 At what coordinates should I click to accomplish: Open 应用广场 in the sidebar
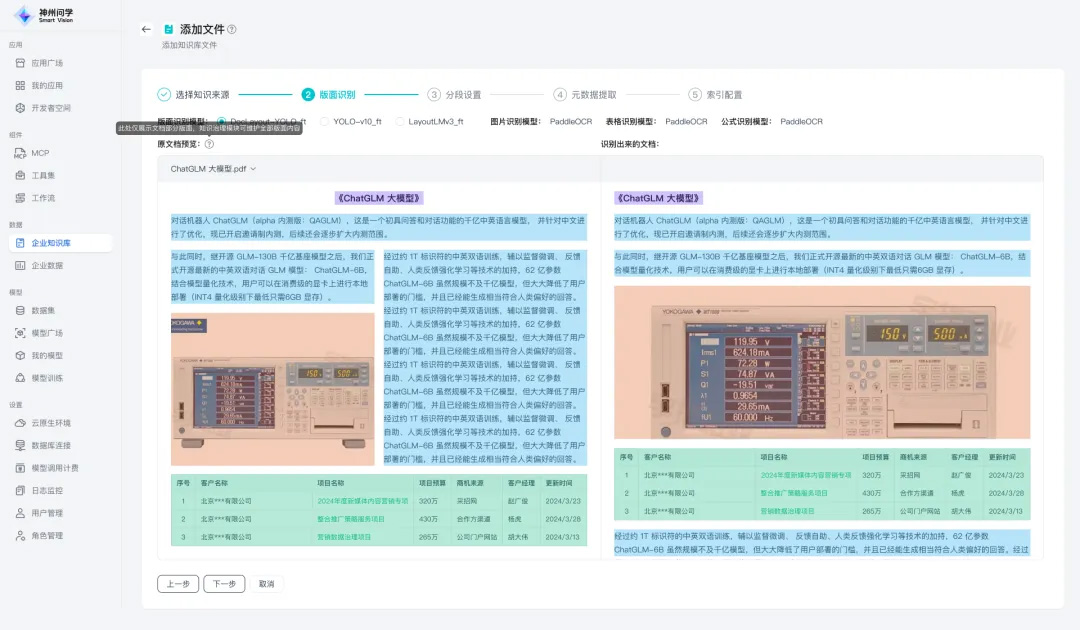(46, 63)
